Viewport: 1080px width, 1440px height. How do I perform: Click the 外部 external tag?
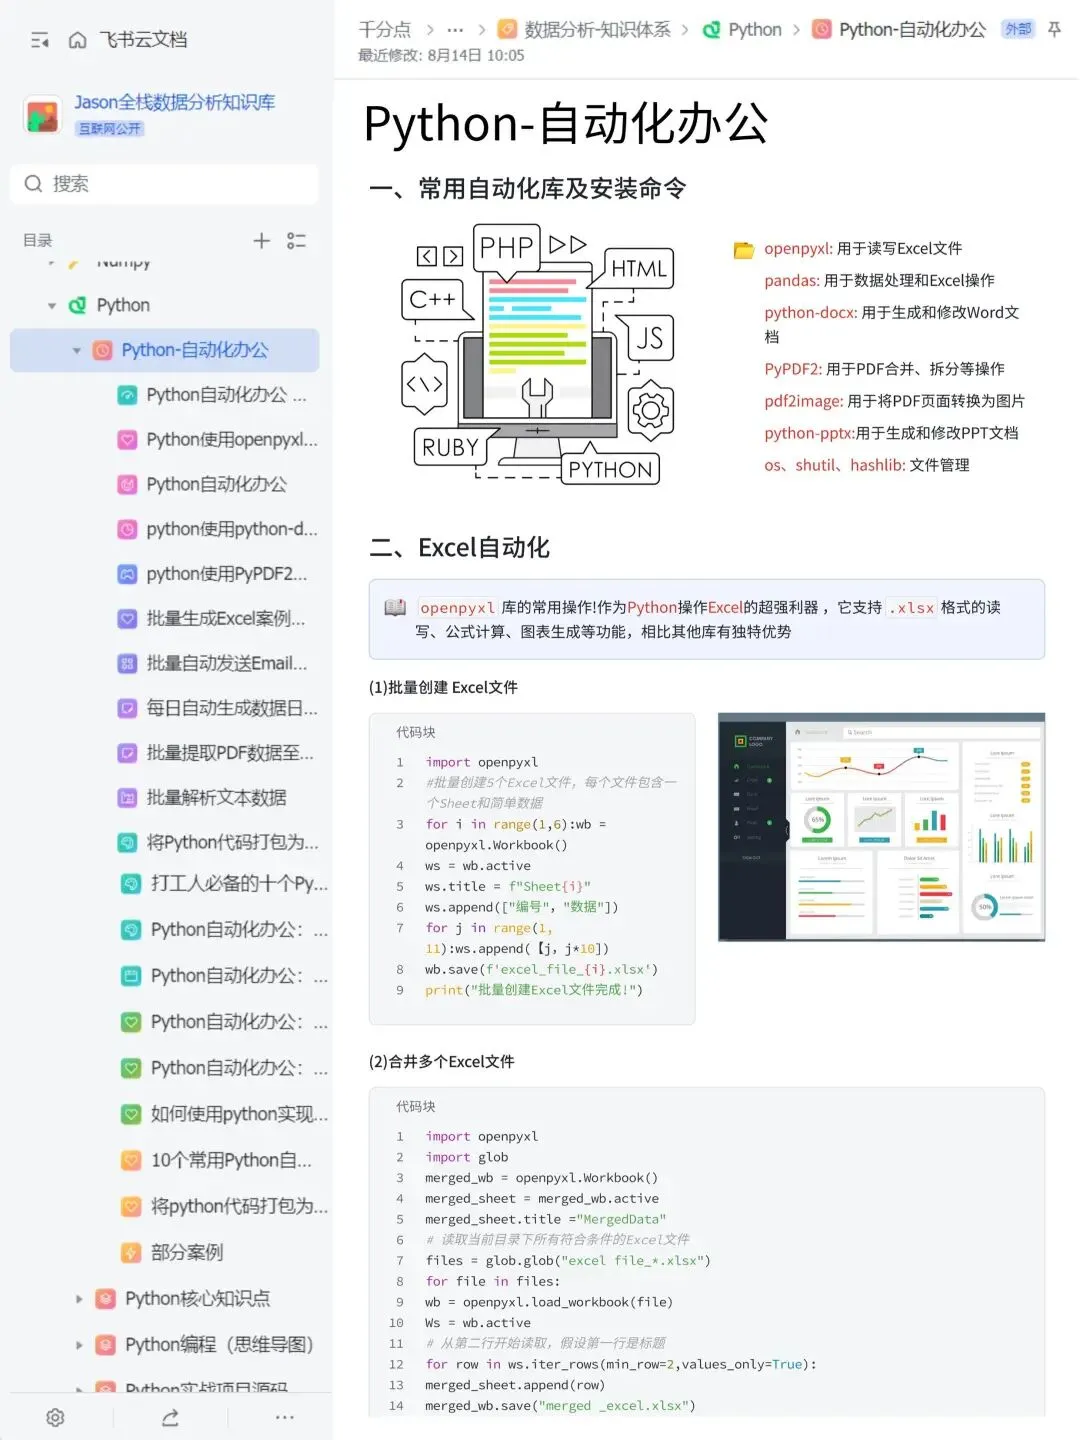[x=1018, y=30]
